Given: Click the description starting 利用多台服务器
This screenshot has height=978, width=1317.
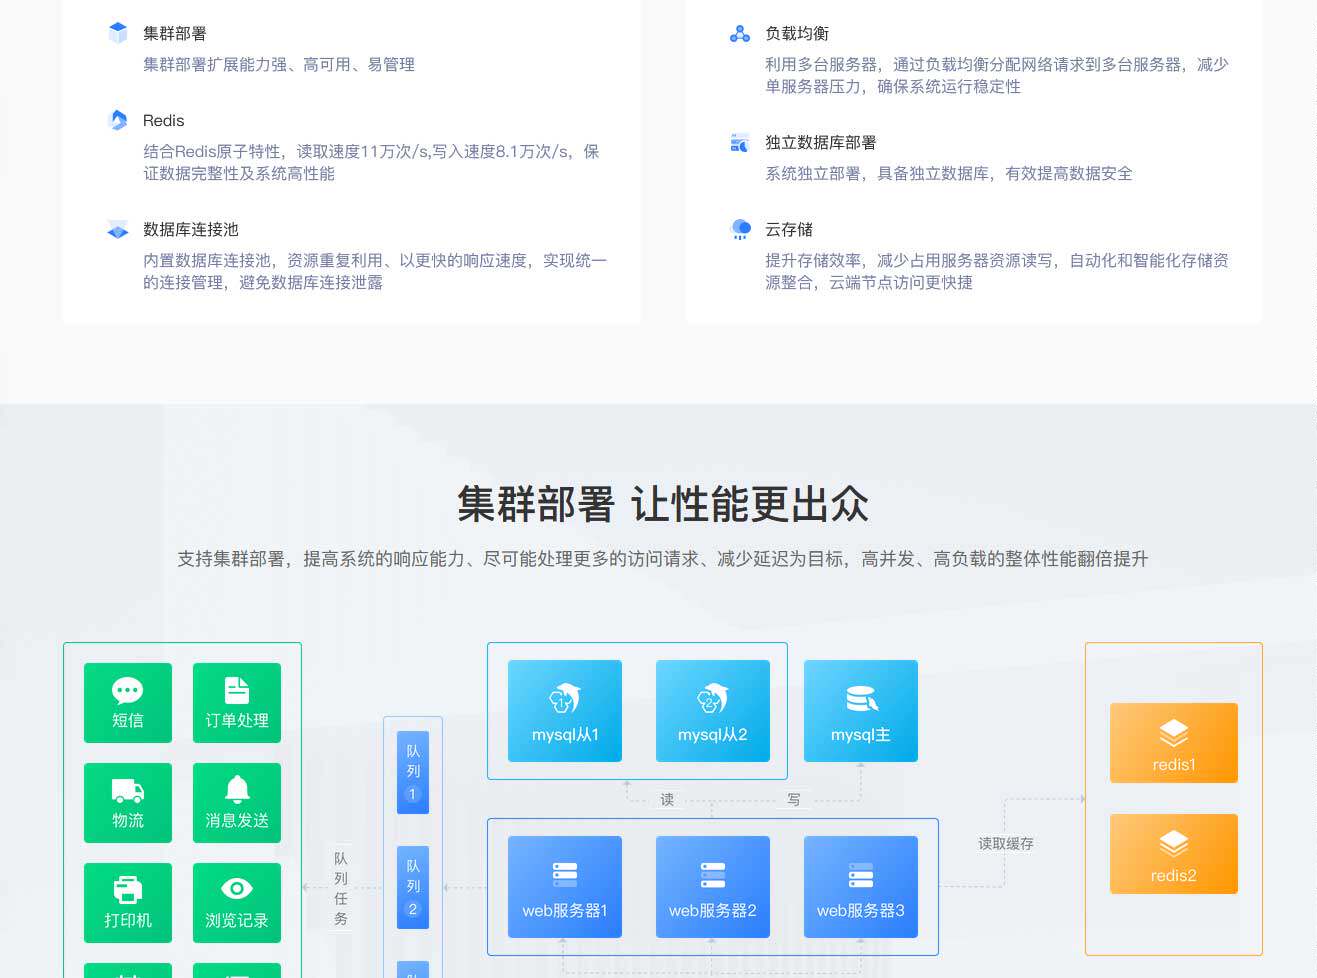Looking at the screenshot, I should pyautogui.click(x=997, y=76).
